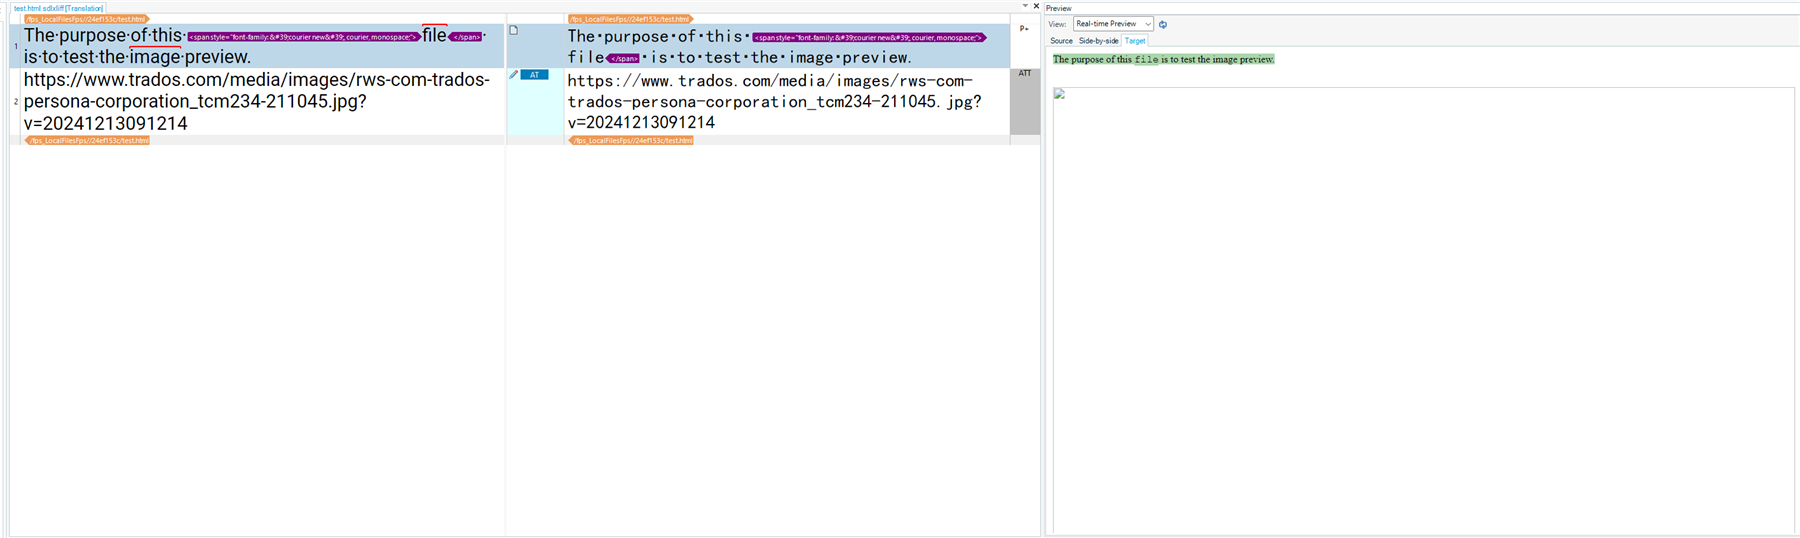
Task: Click the top orange test.html tag on target side
Action: 631,19
